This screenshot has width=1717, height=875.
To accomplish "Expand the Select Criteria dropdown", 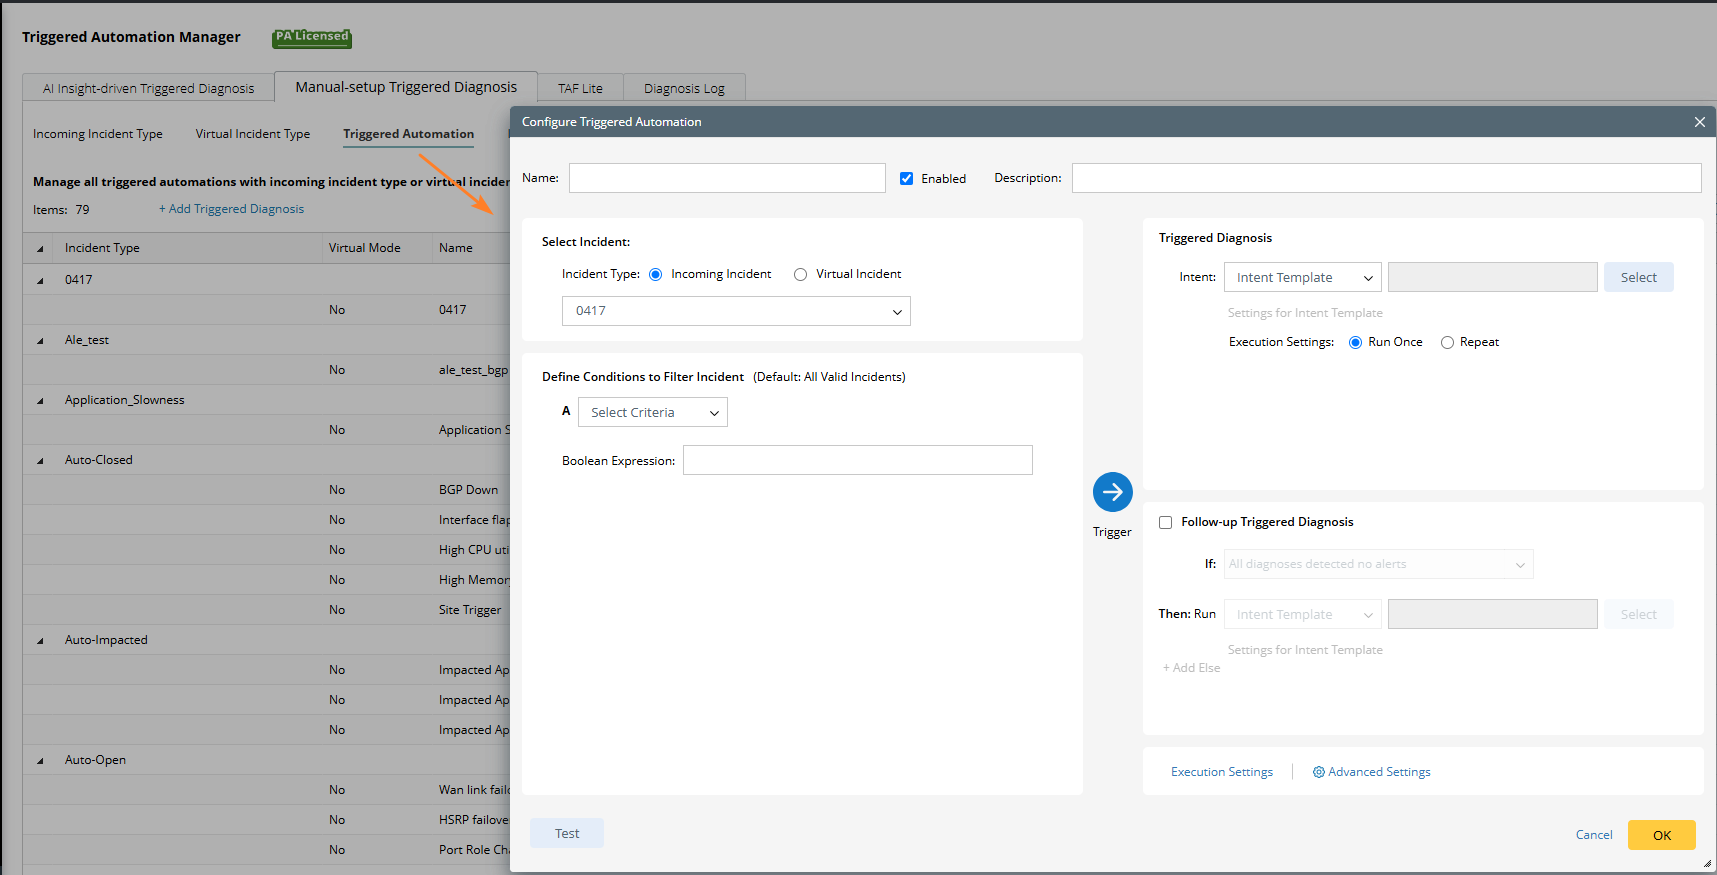I will [653, 413].
